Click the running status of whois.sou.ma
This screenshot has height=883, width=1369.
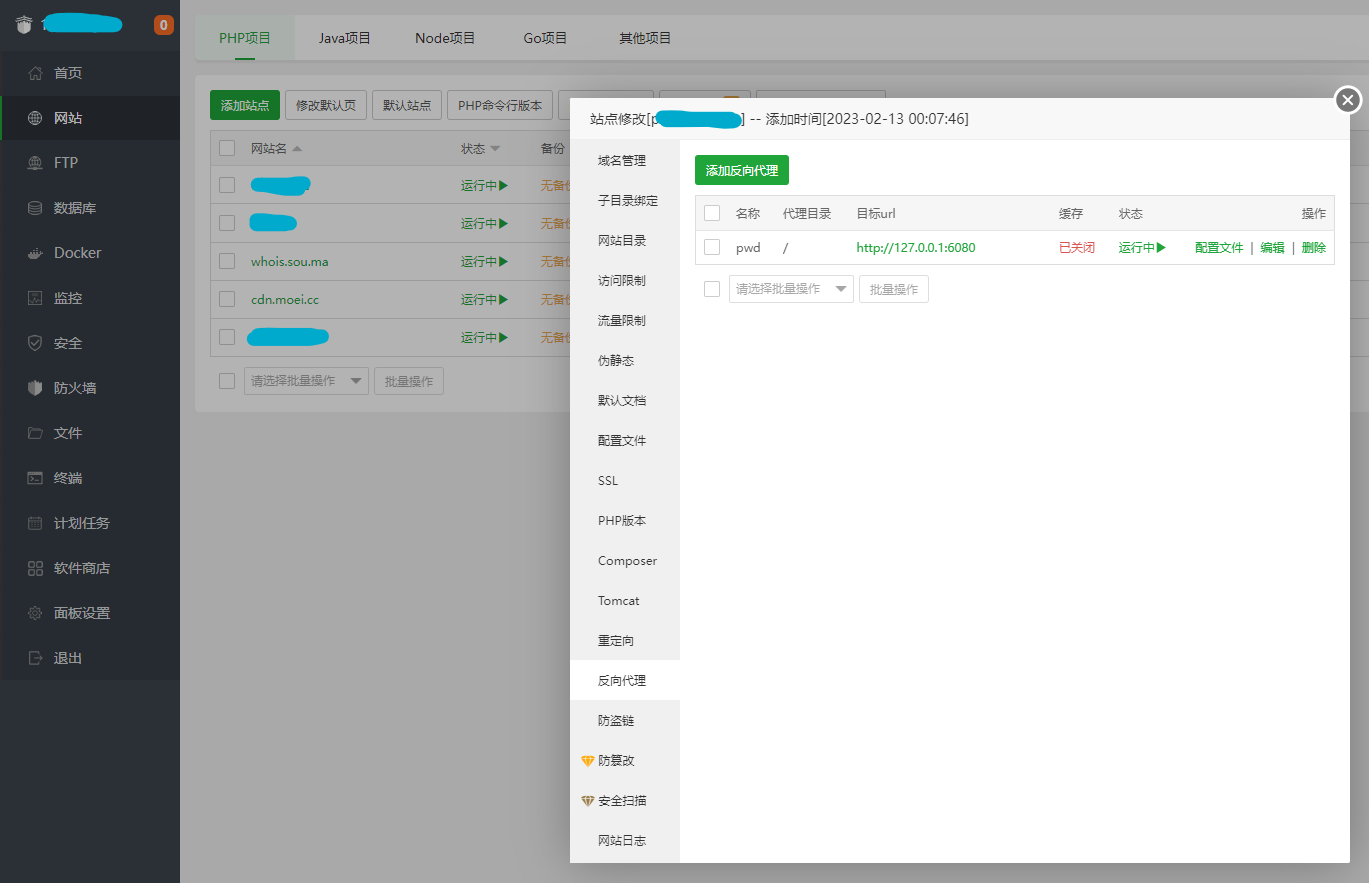pyautogui.click(x=485, y=262)
